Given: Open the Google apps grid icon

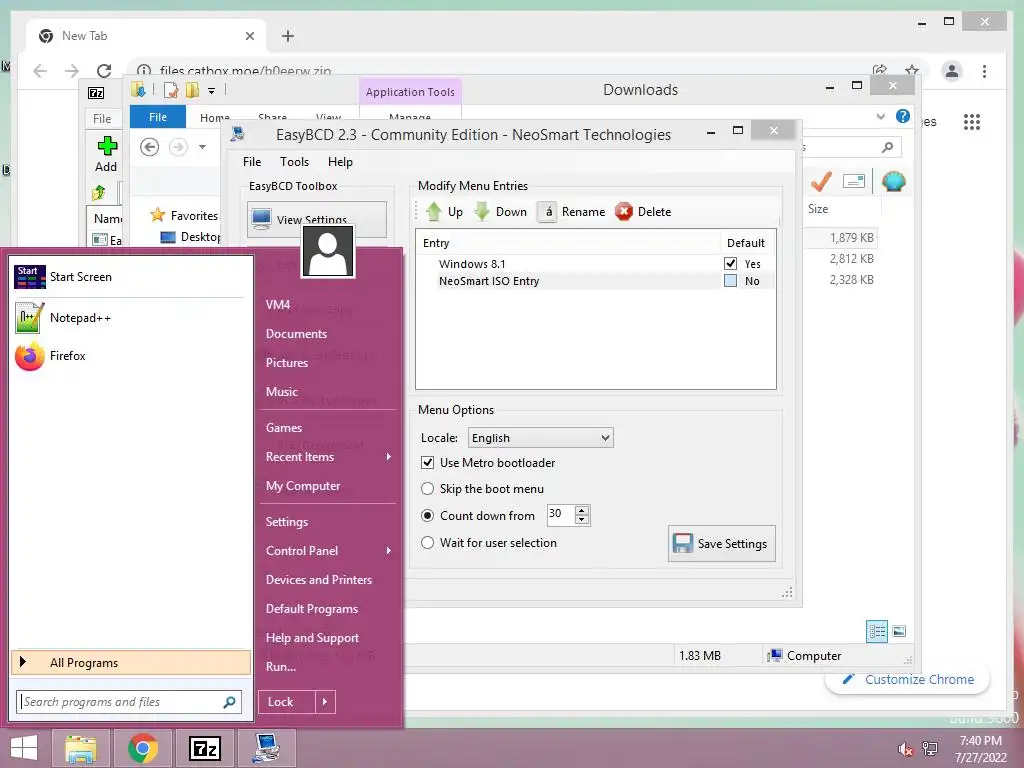Looking at the screenshot, I should [x=972, y=121].
